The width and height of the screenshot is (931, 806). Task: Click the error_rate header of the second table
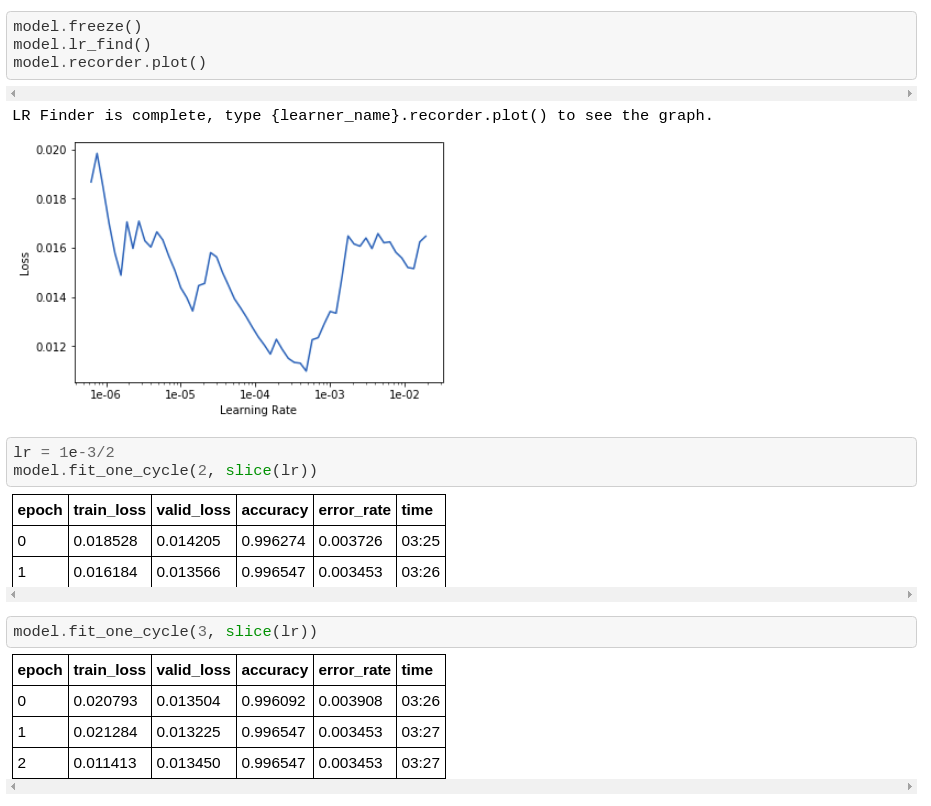coord(354,670)
